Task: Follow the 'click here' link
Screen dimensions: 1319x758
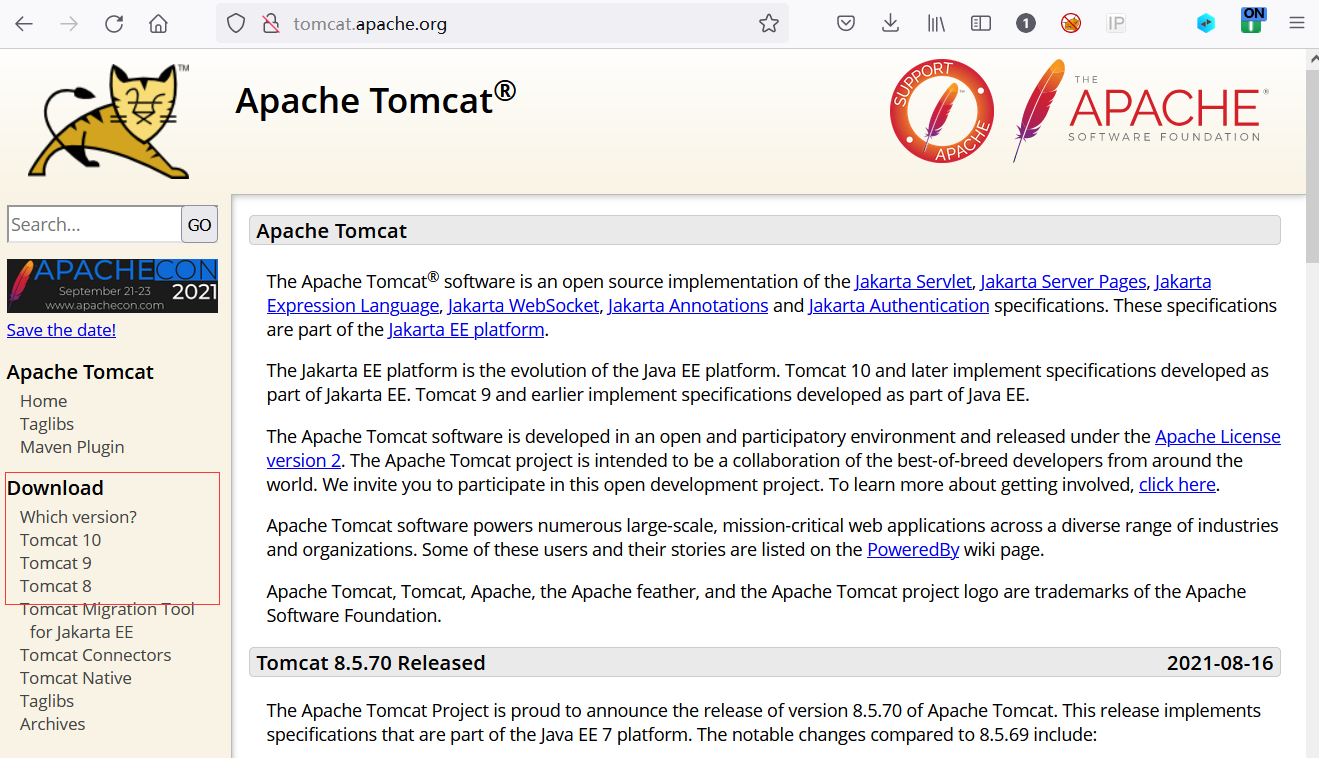Action: pyautogui.click(x=1177, y=485)
